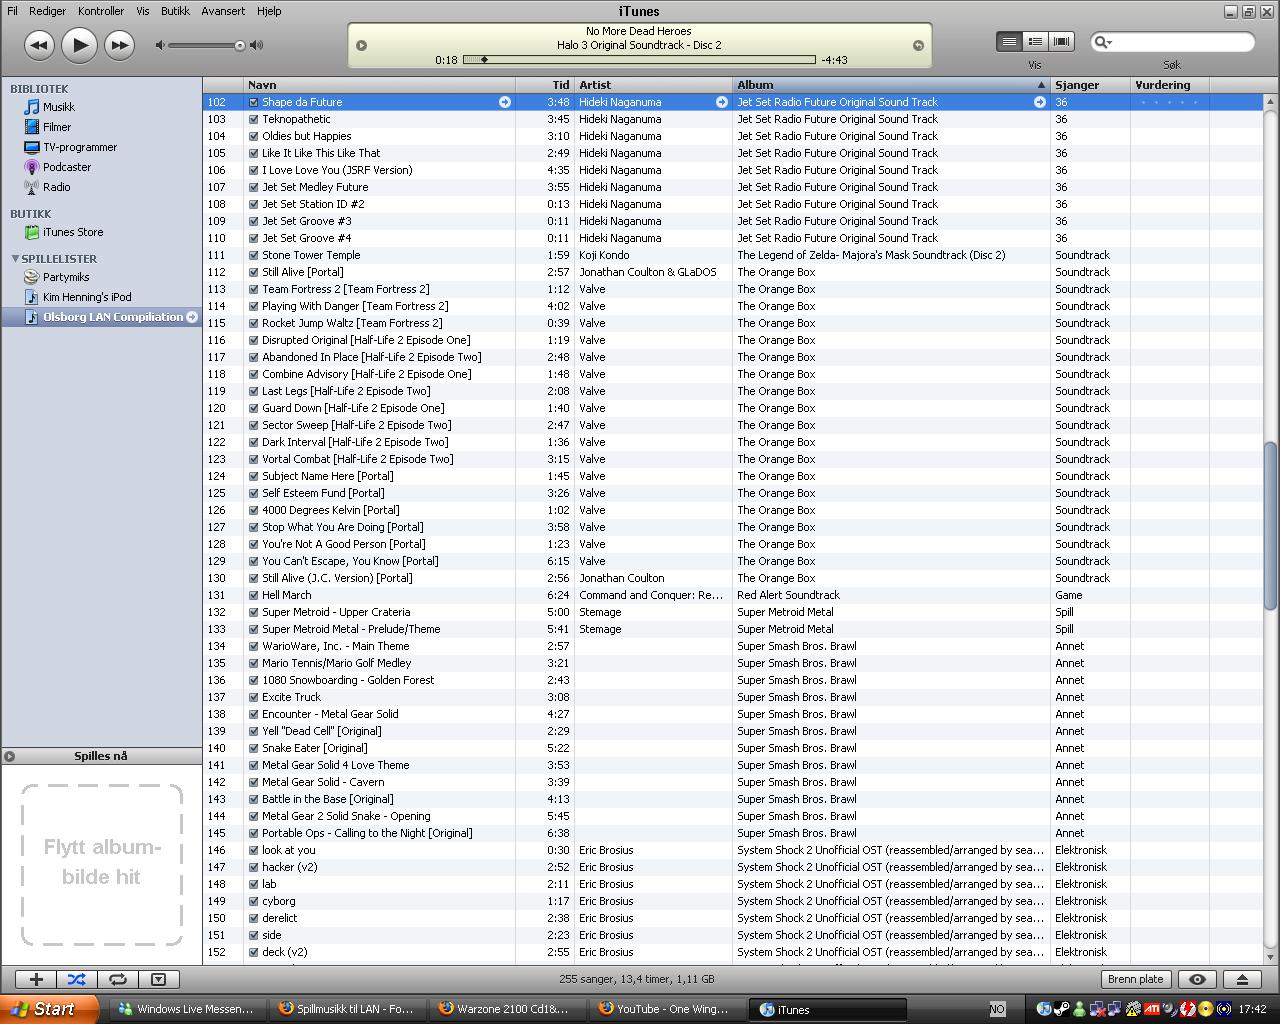Switch to the YouTube One Wing taskbar item
This screenshot has width=1280, height=1024.
667,1009
